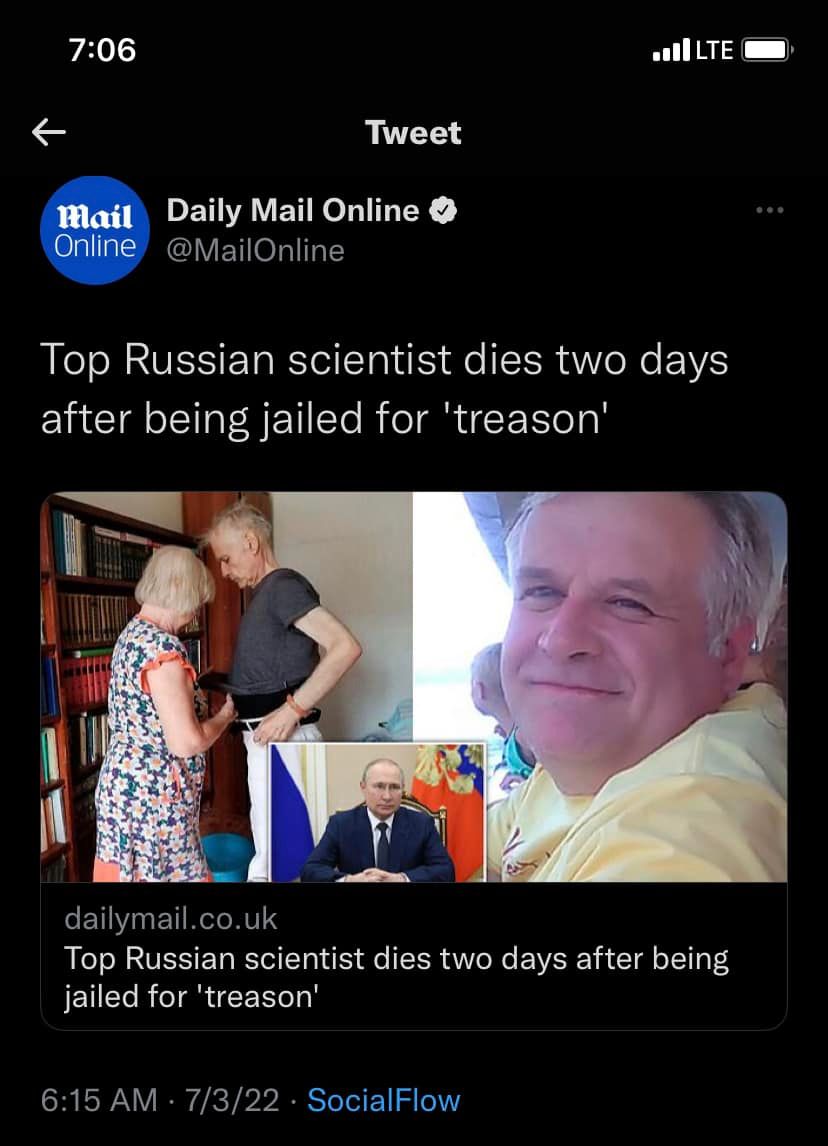Tap the Tweet header title
This screenshot has height=1146, width=828.
(413, 133)
